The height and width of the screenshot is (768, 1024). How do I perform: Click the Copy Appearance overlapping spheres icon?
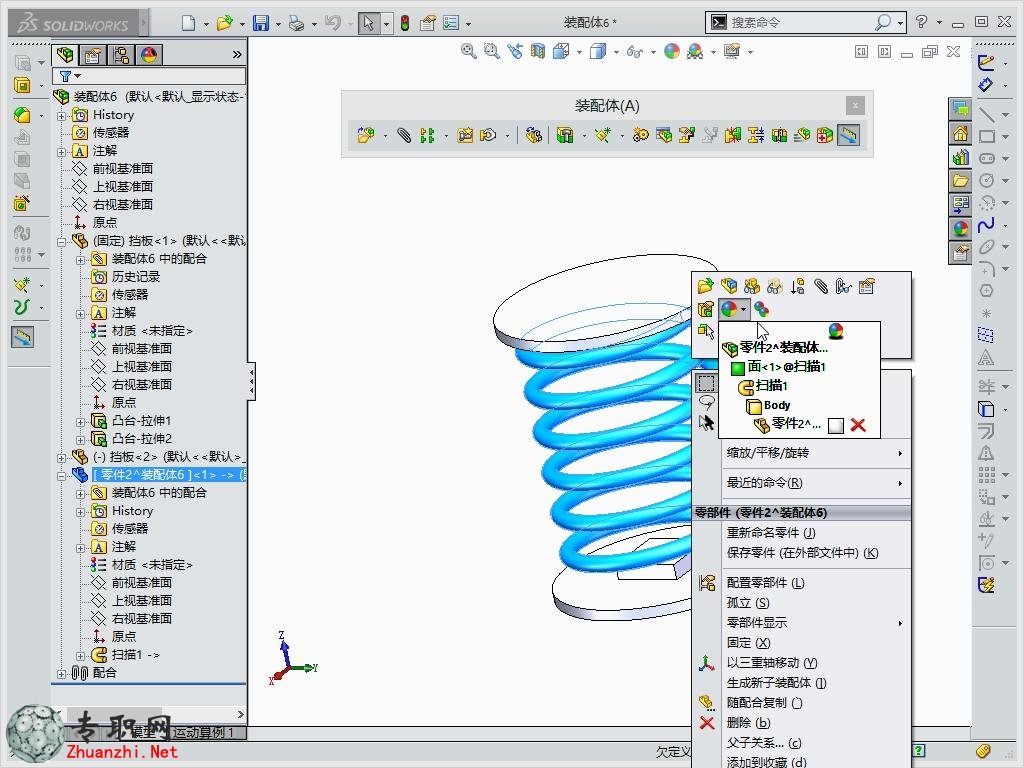[x=761, y=309]
